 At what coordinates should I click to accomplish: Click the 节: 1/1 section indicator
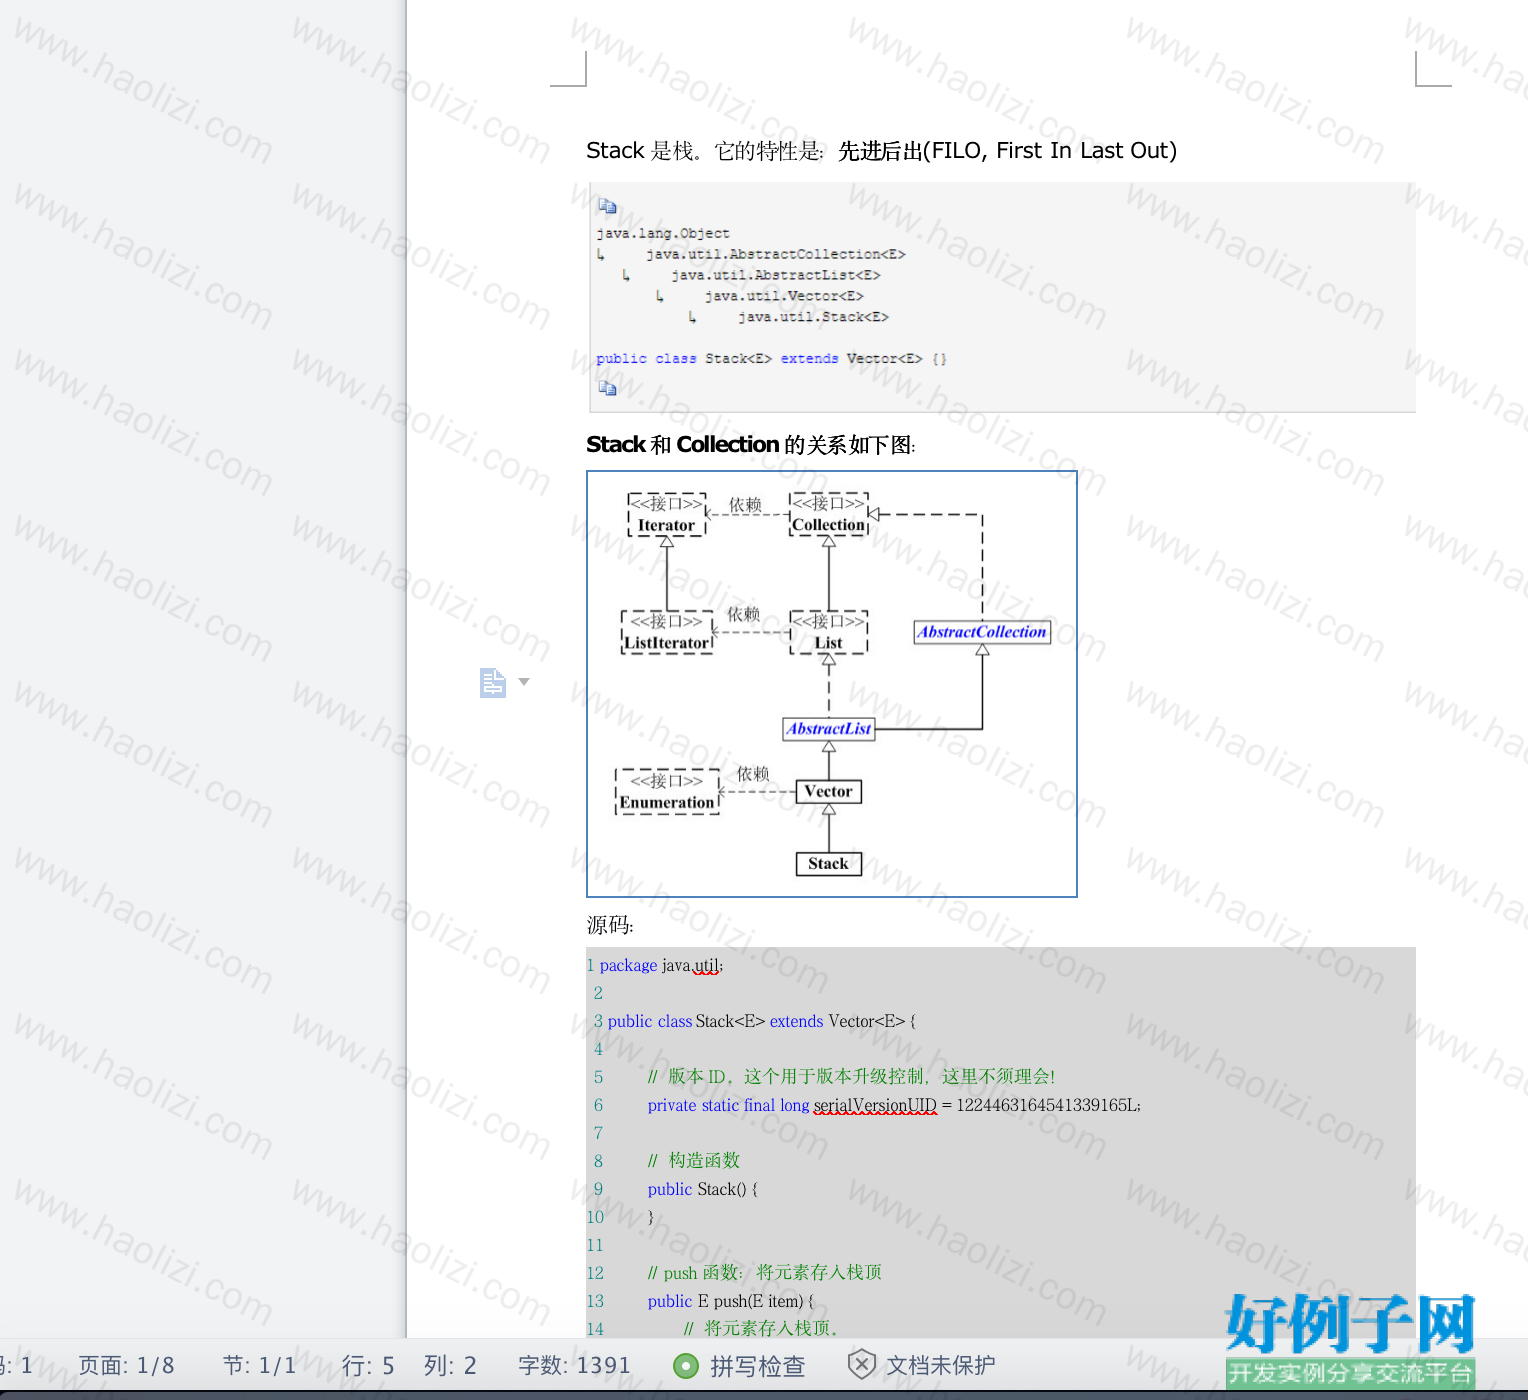pos(259,1366)
